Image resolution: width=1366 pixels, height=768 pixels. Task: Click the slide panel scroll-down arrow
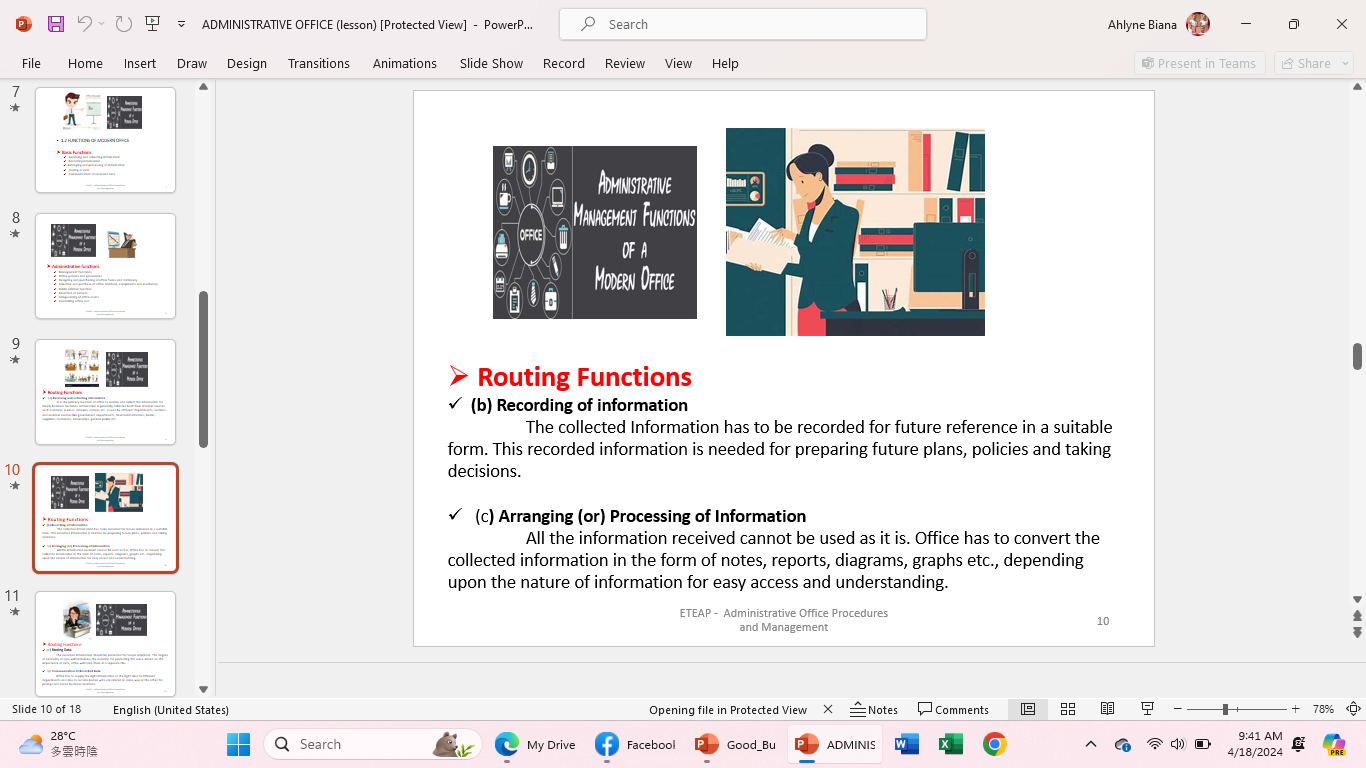tap(204, 690)
